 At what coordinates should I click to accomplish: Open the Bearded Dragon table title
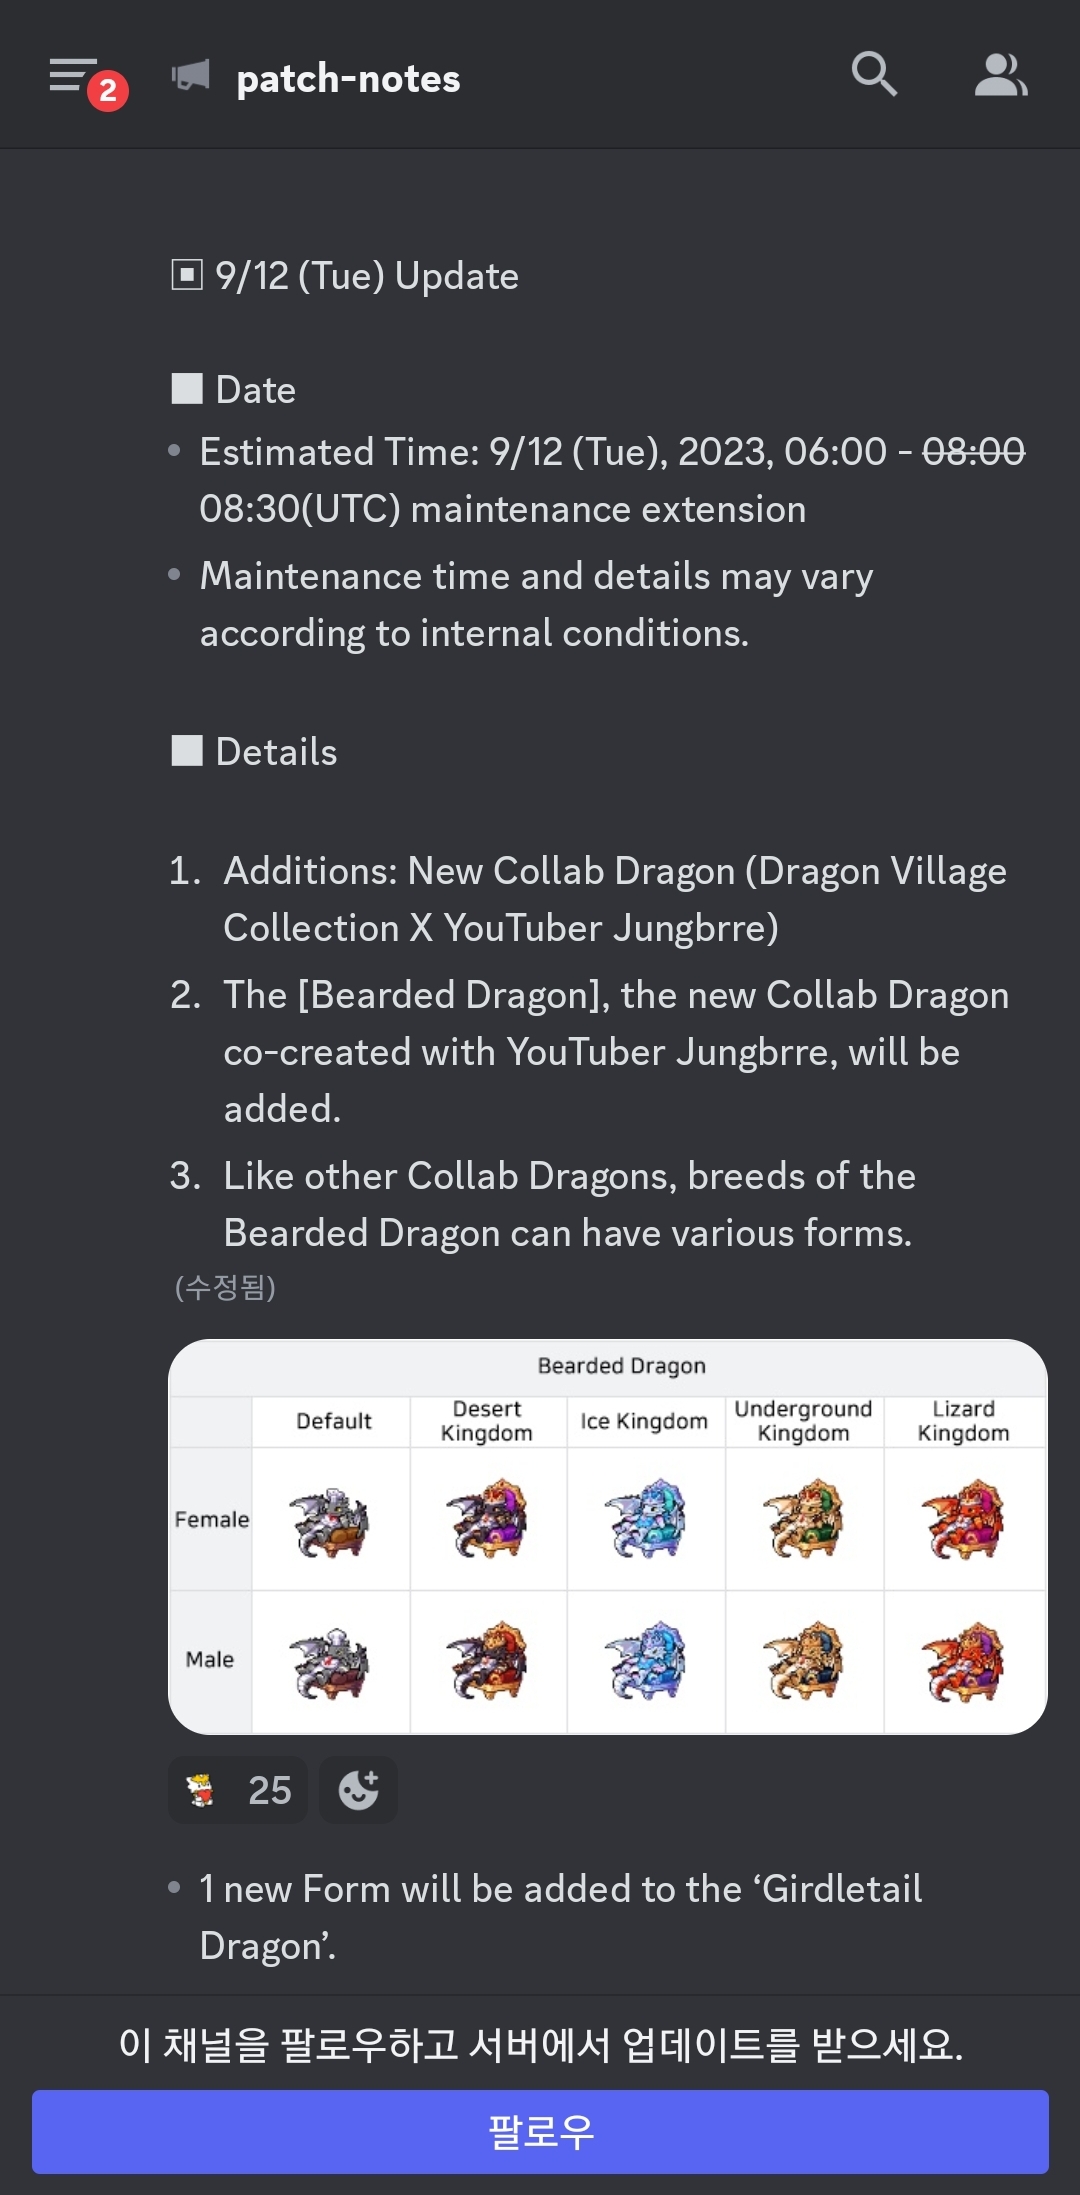tap(621, 1366)
